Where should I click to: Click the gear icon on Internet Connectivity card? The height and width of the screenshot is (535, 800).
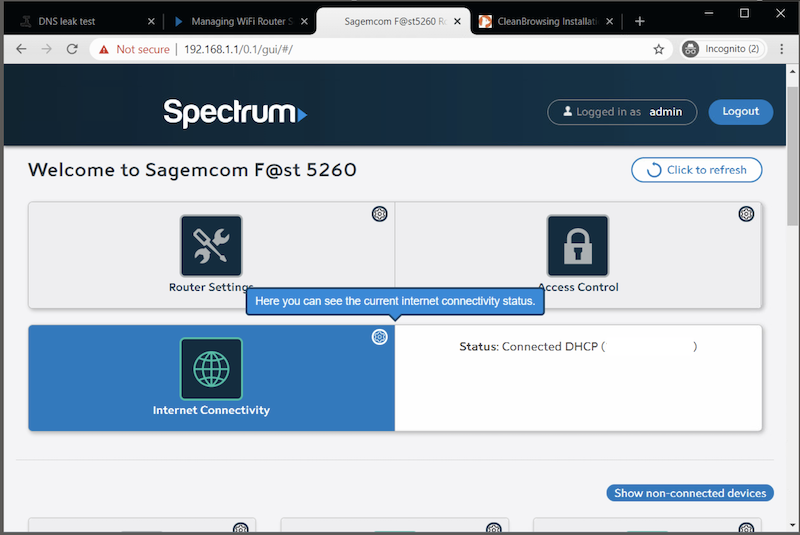click(x=379, y=337)
